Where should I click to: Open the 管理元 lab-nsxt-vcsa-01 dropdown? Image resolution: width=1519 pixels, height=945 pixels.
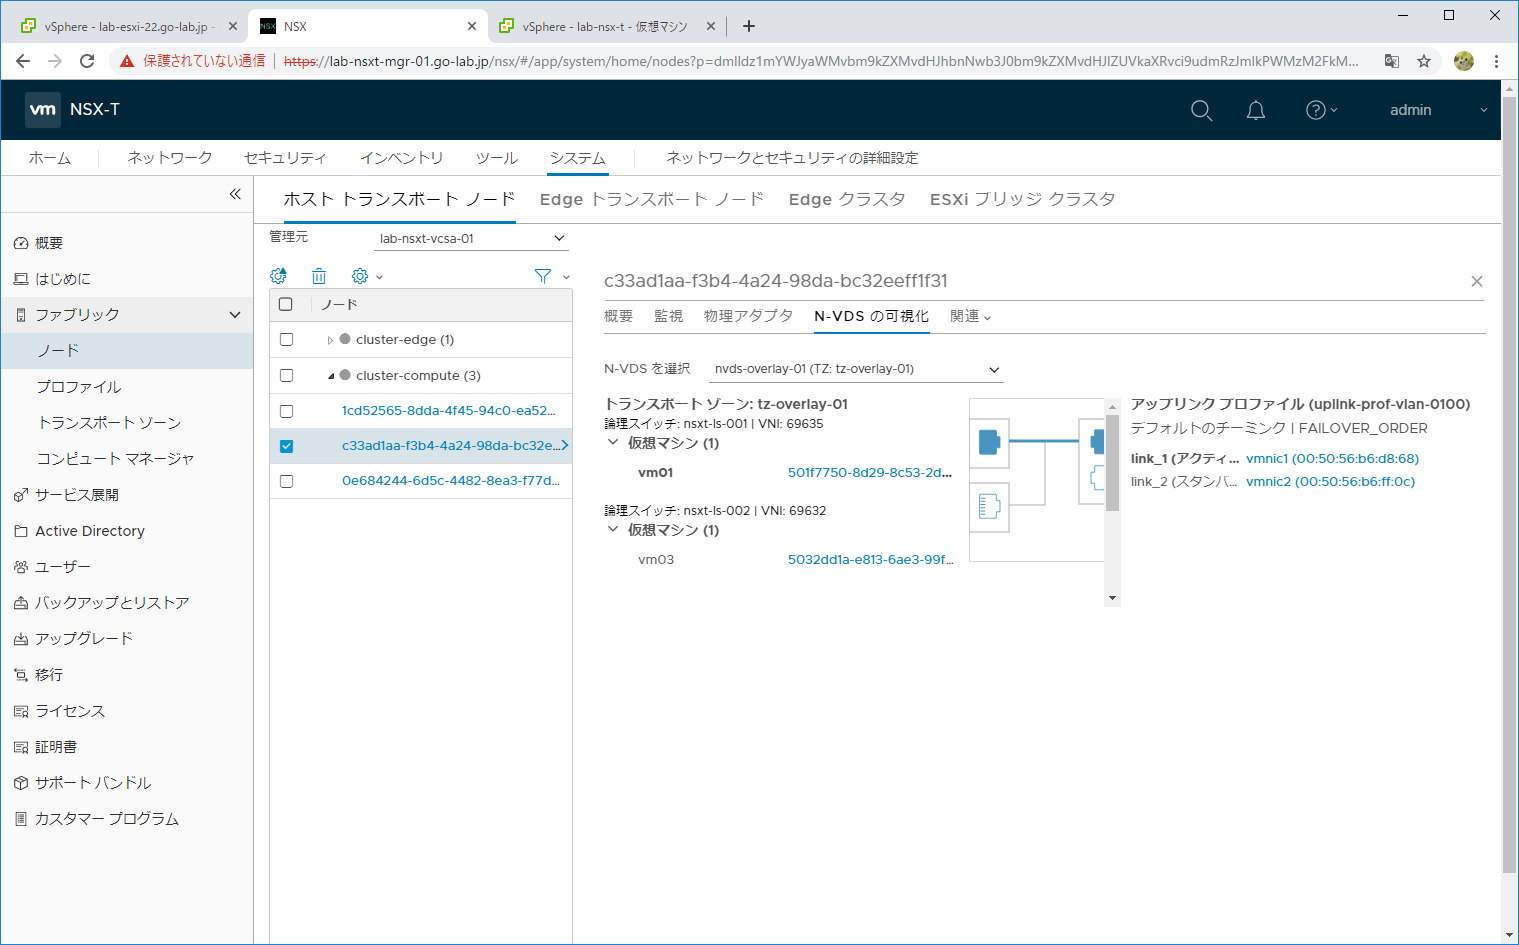472,238
